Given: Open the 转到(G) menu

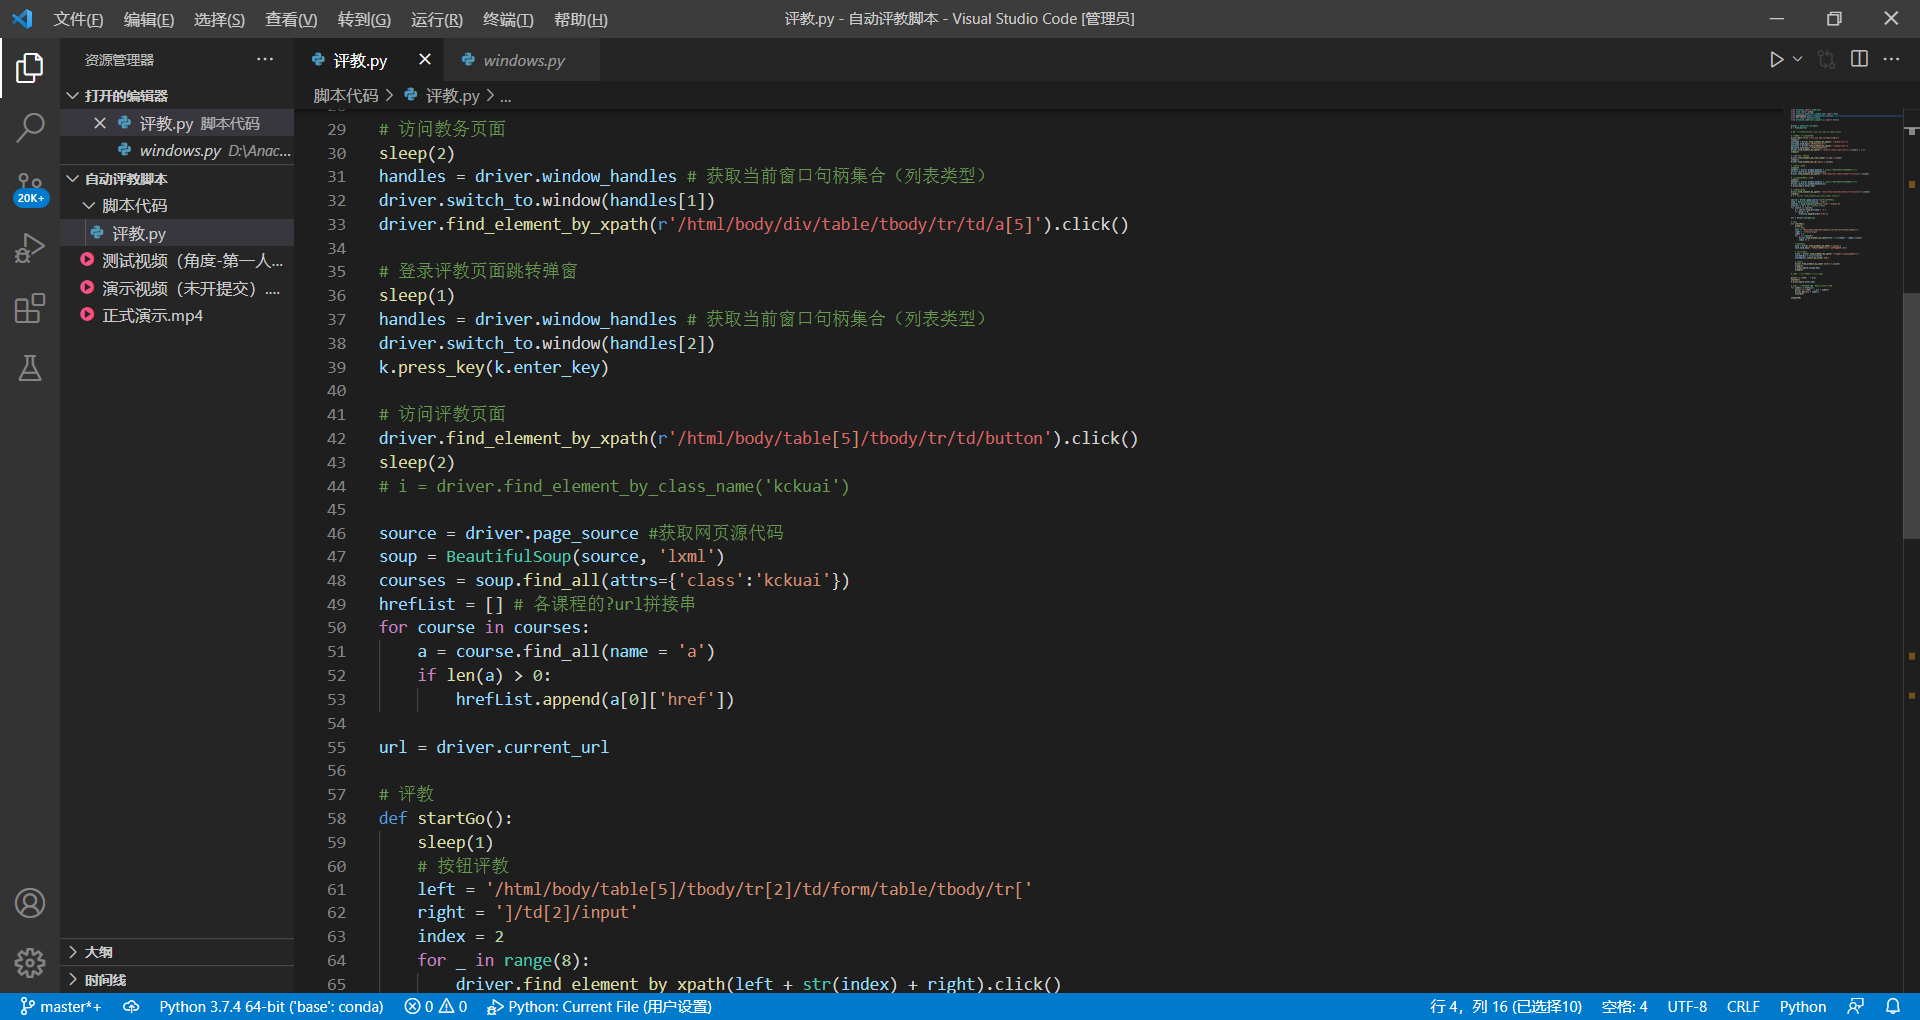Looking at the screenshot, I should (364, 19).
